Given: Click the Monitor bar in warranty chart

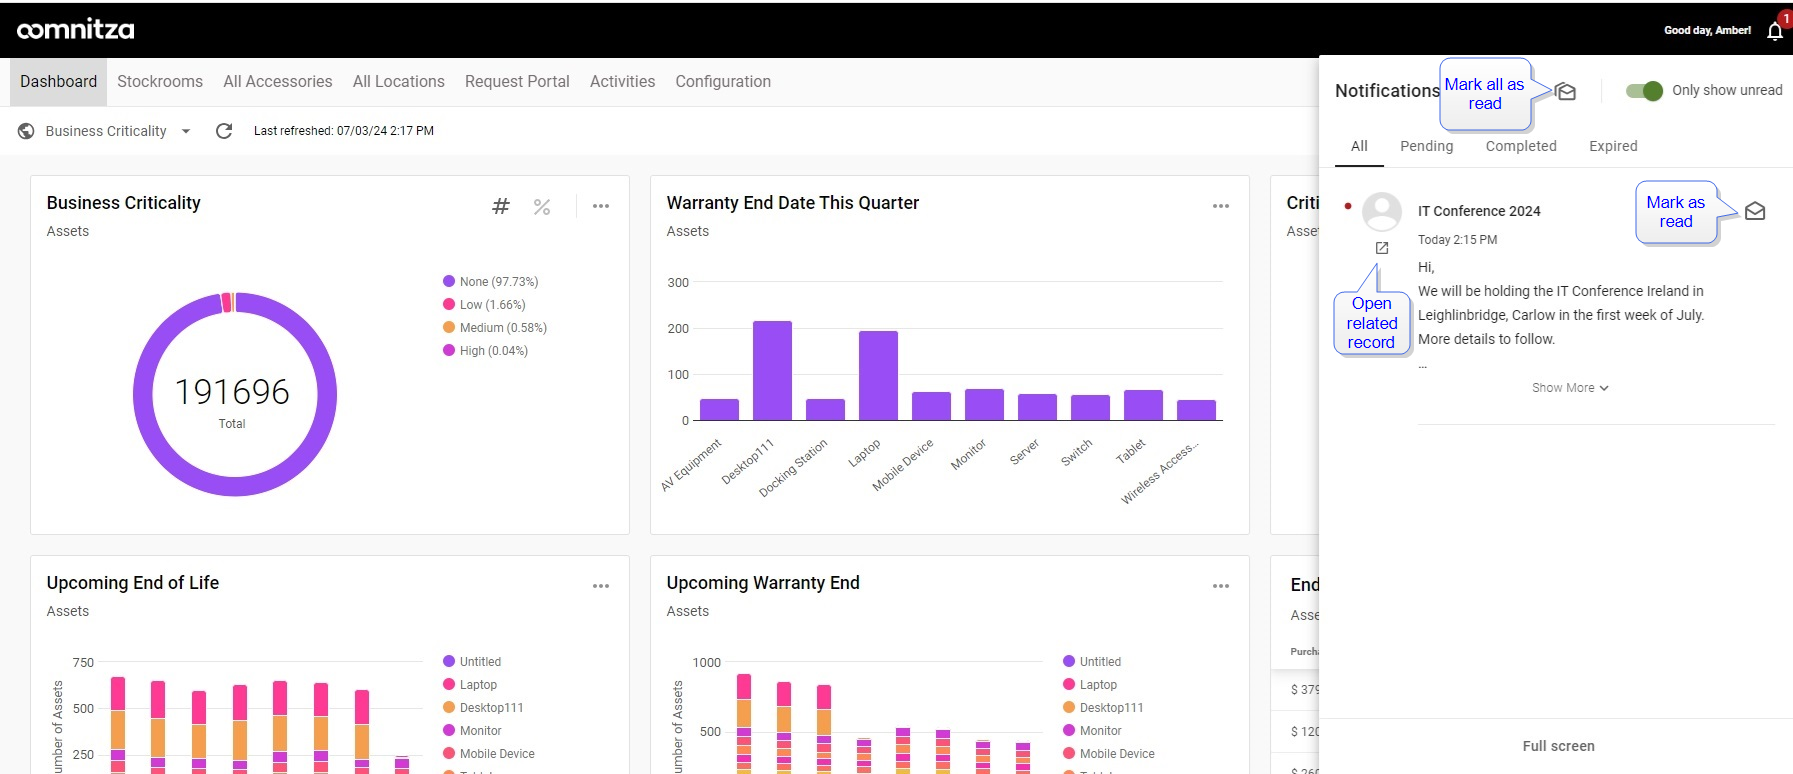Looking at the screenshot, I should [x=984, y=405].
